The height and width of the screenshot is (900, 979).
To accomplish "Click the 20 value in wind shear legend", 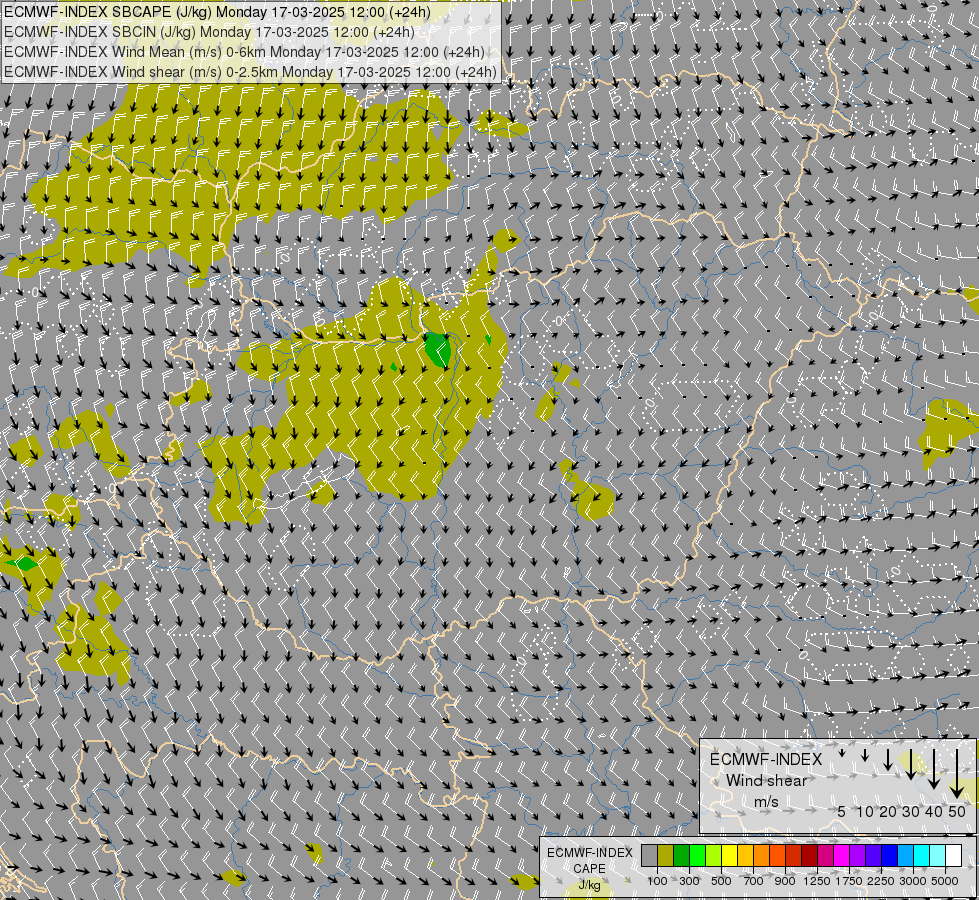I will point(888,811).
